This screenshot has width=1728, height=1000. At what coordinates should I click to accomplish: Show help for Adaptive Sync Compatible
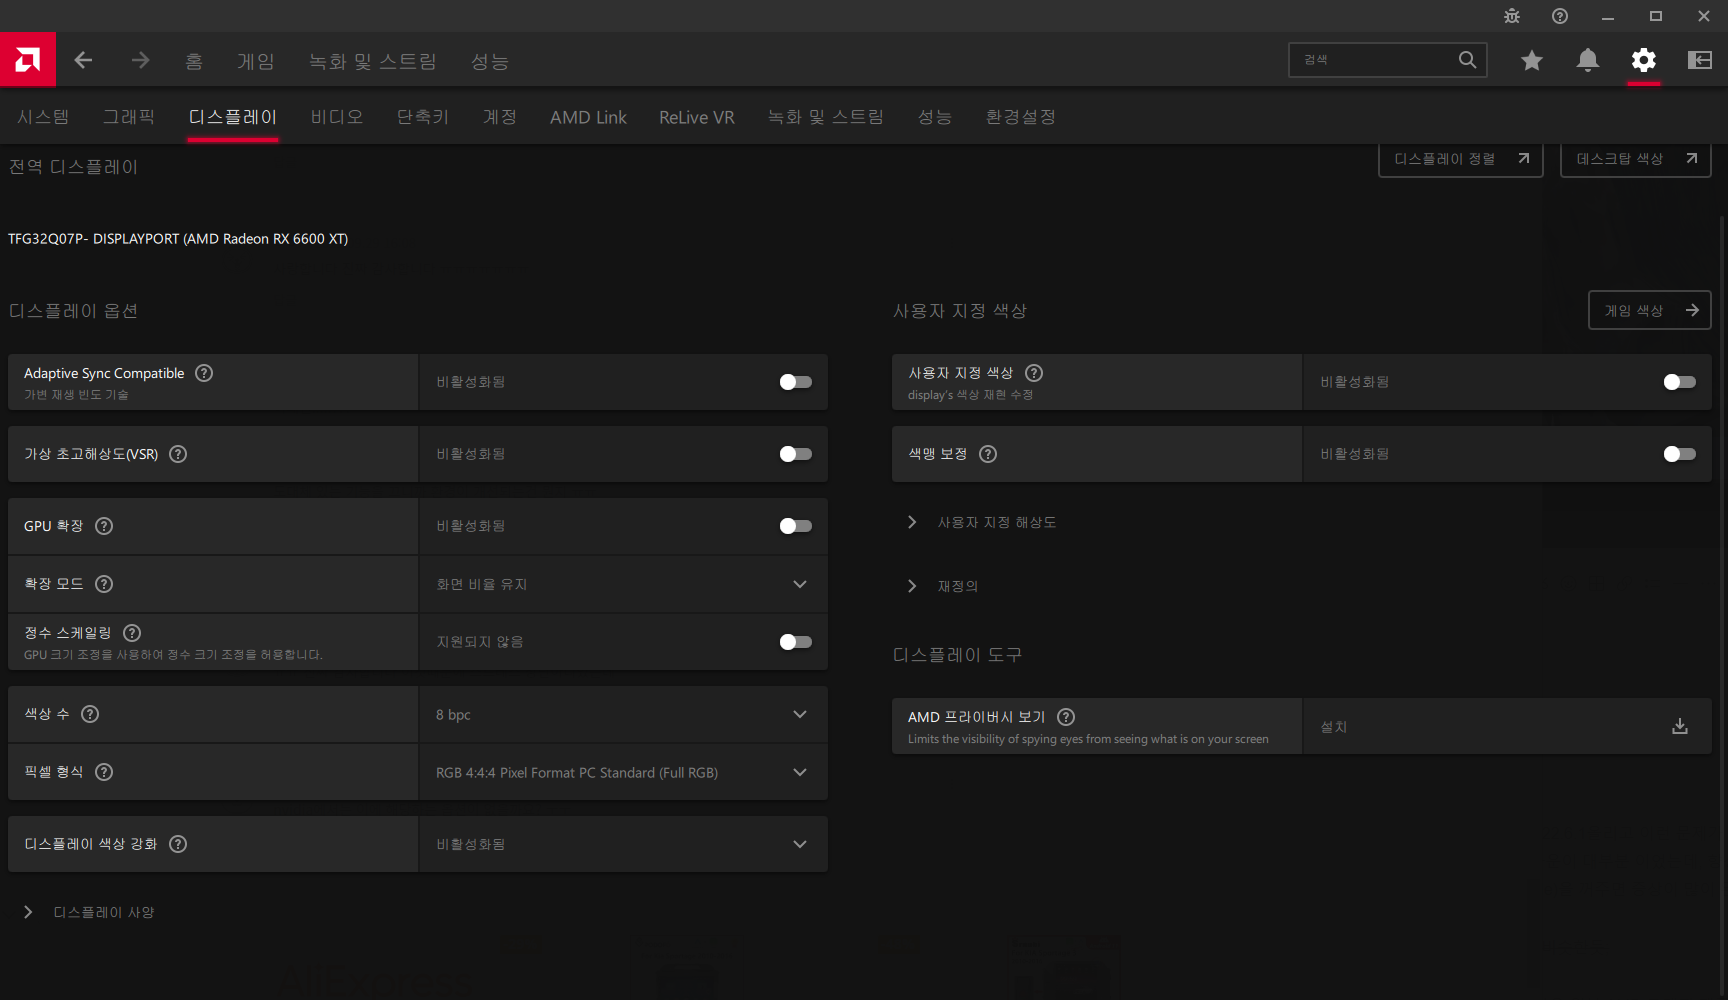[204, 373]
